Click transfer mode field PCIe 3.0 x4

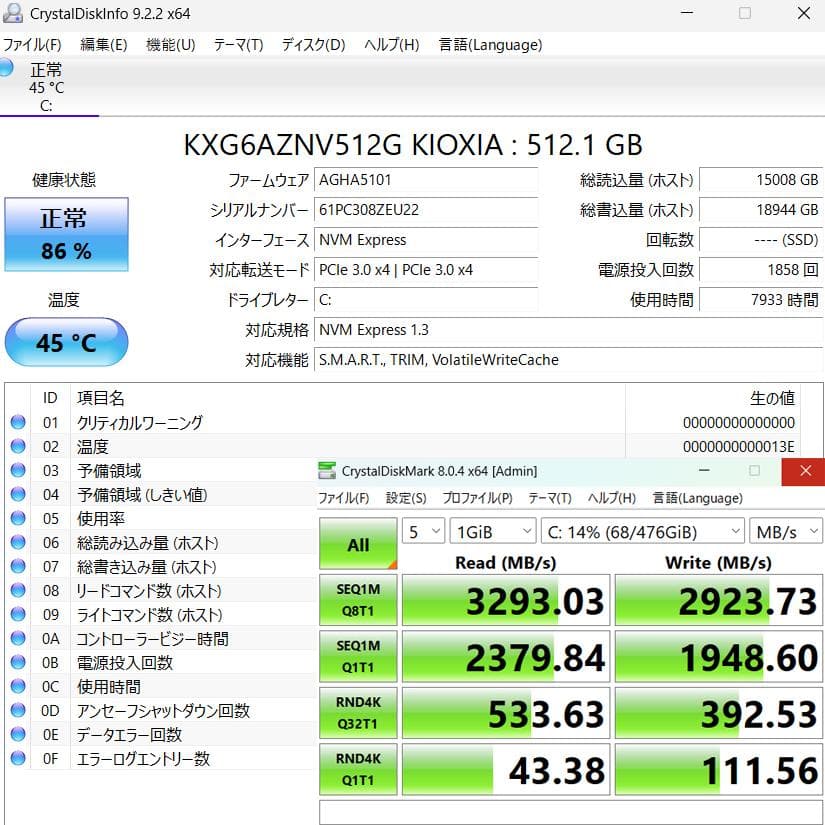point(426,270)
